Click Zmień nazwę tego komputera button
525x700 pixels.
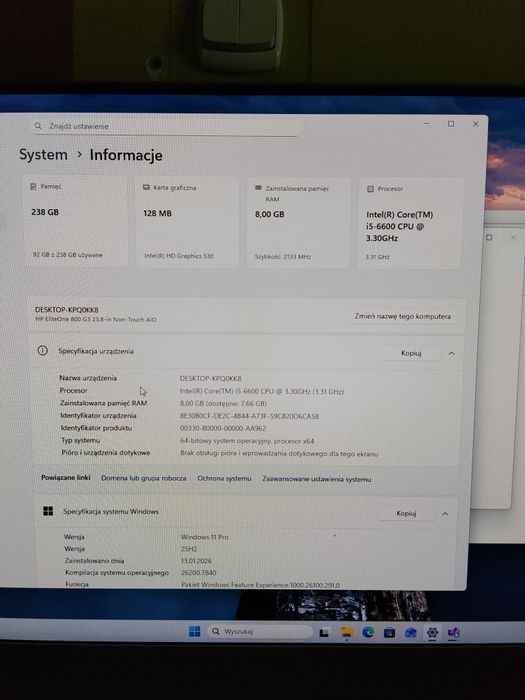tap(403, 316)
